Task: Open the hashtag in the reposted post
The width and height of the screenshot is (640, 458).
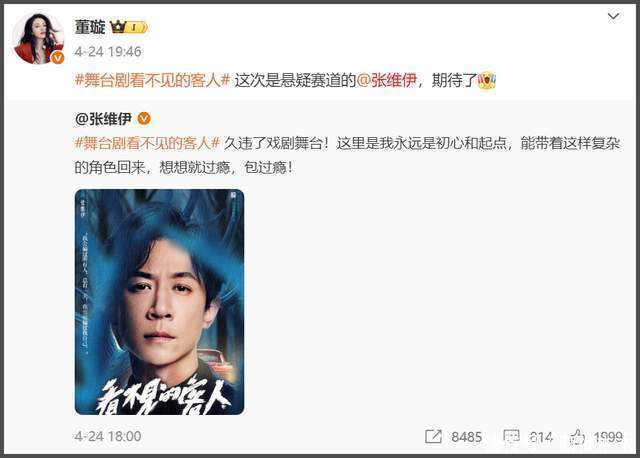Action: pos(147,143)
